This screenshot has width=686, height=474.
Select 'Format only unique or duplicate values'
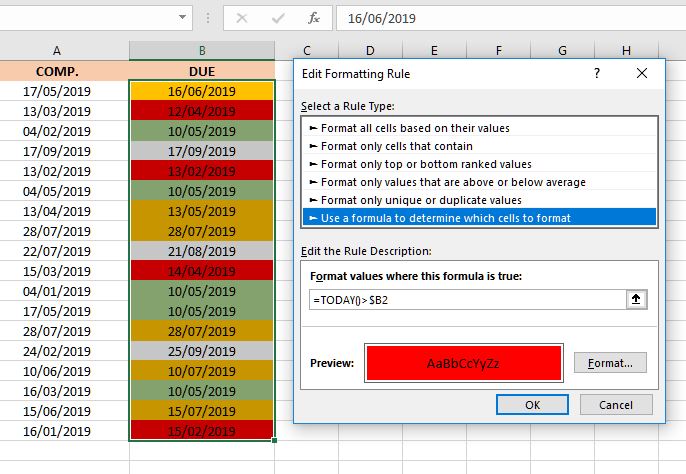[x=479, y=200]
